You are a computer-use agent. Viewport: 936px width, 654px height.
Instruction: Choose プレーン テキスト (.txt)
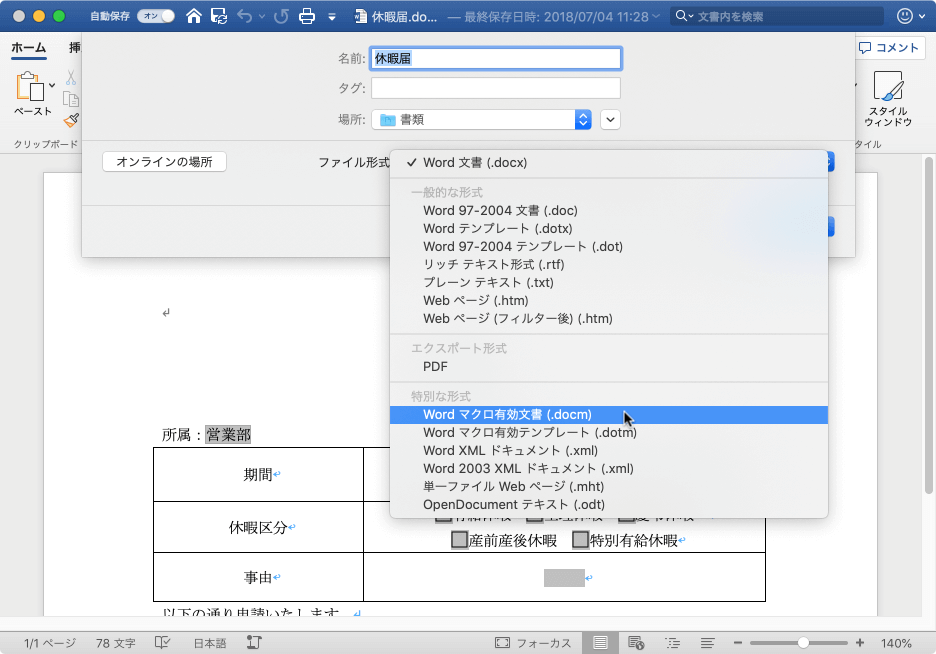[609, 282]
